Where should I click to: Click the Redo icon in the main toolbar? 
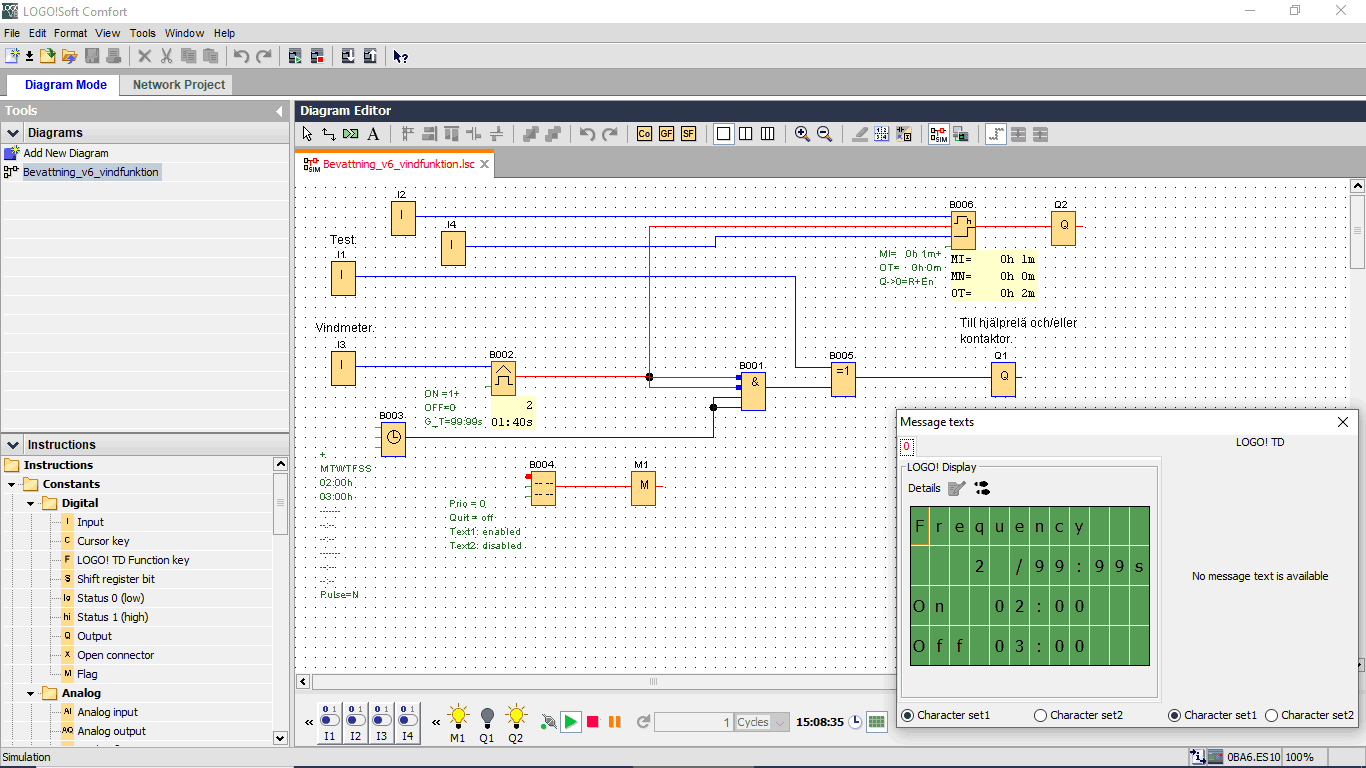[x=264, y=56]
